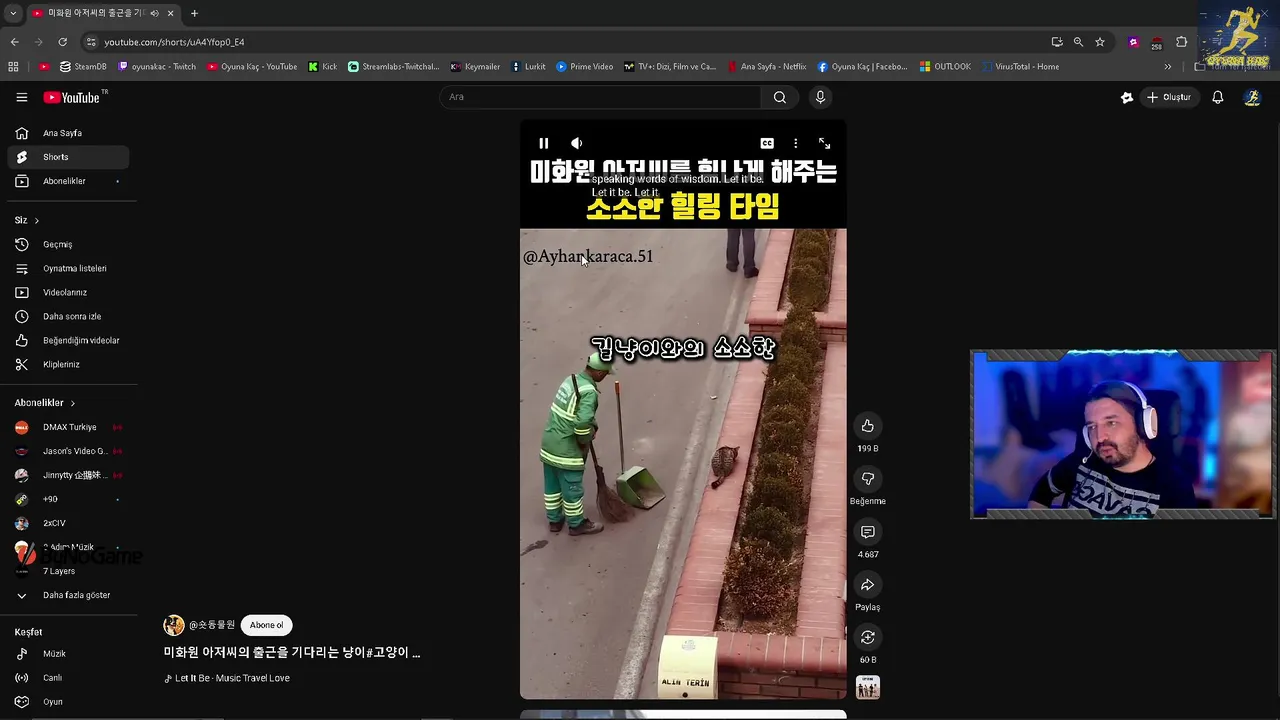
Task: Open the Short's three-dot more options
Action: (x=795, y=143)
